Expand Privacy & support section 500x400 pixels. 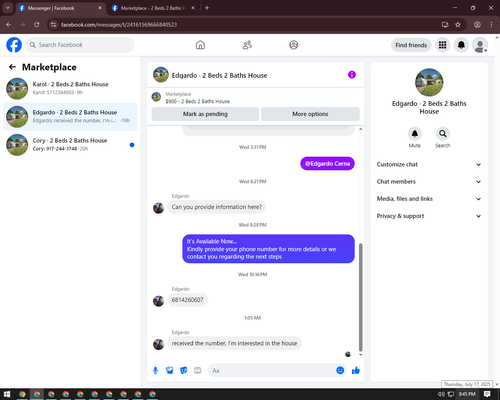429,216
